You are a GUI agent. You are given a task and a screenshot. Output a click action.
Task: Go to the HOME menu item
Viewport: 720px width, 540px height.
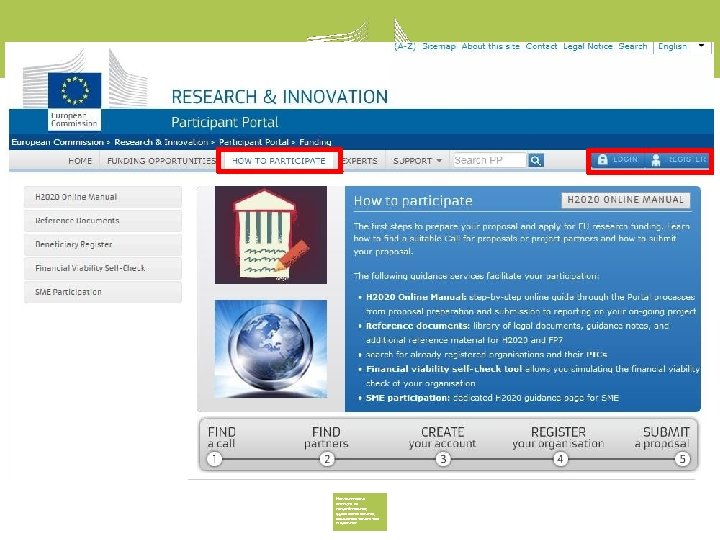pyautogui.click(x=80, y=161)
